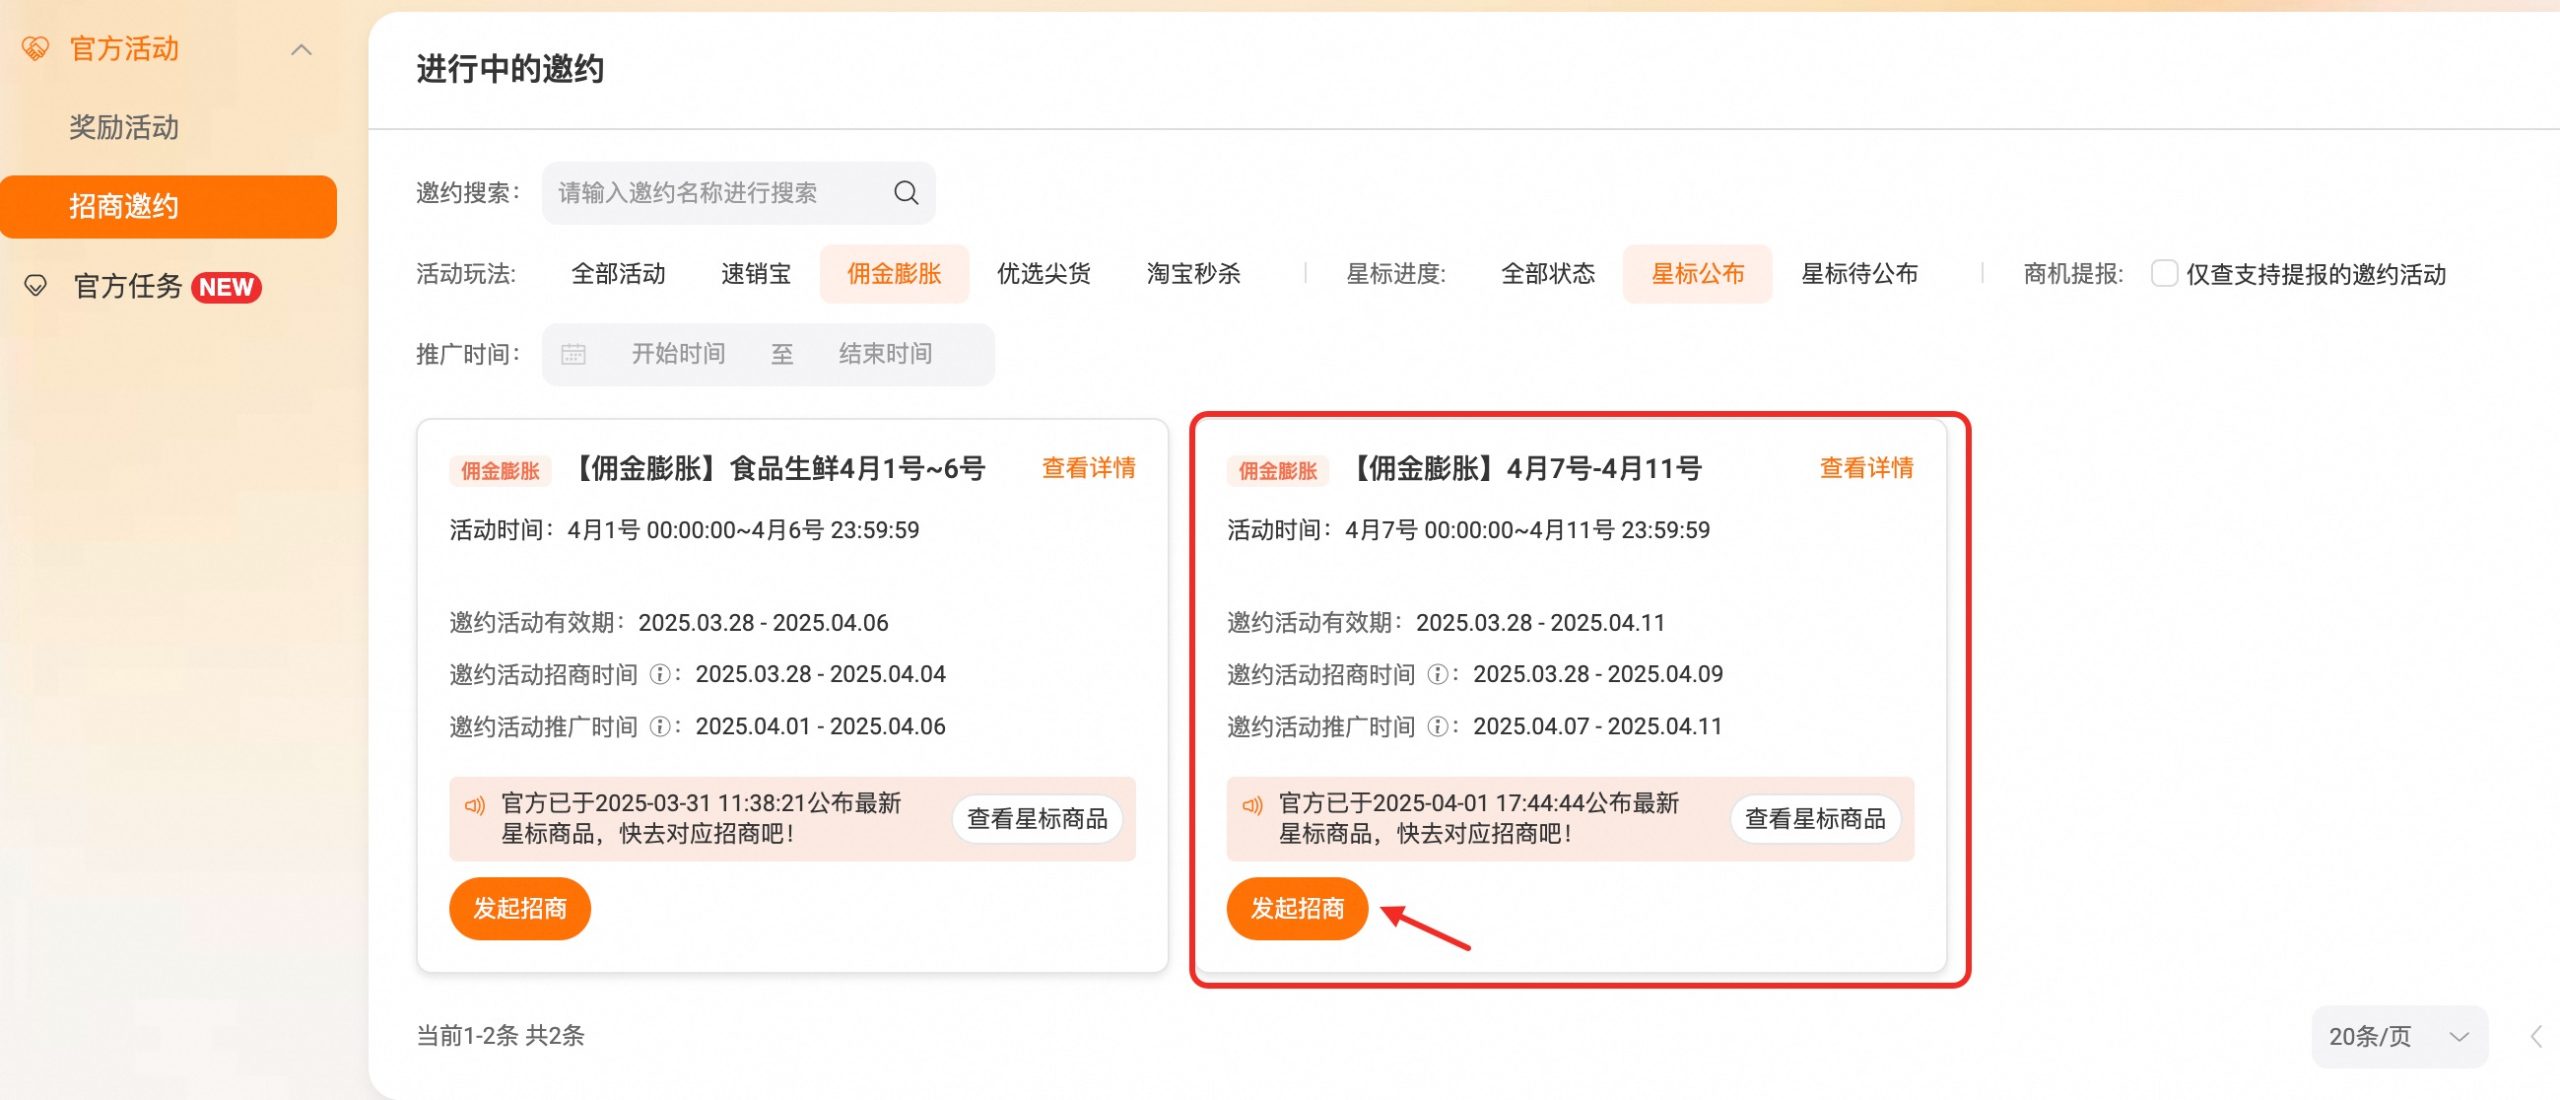Open 查看详情 for 食品生鲜4月1号~6号
The height and width of the screenshot is (1100, 2560).
tap(1088, 468)
